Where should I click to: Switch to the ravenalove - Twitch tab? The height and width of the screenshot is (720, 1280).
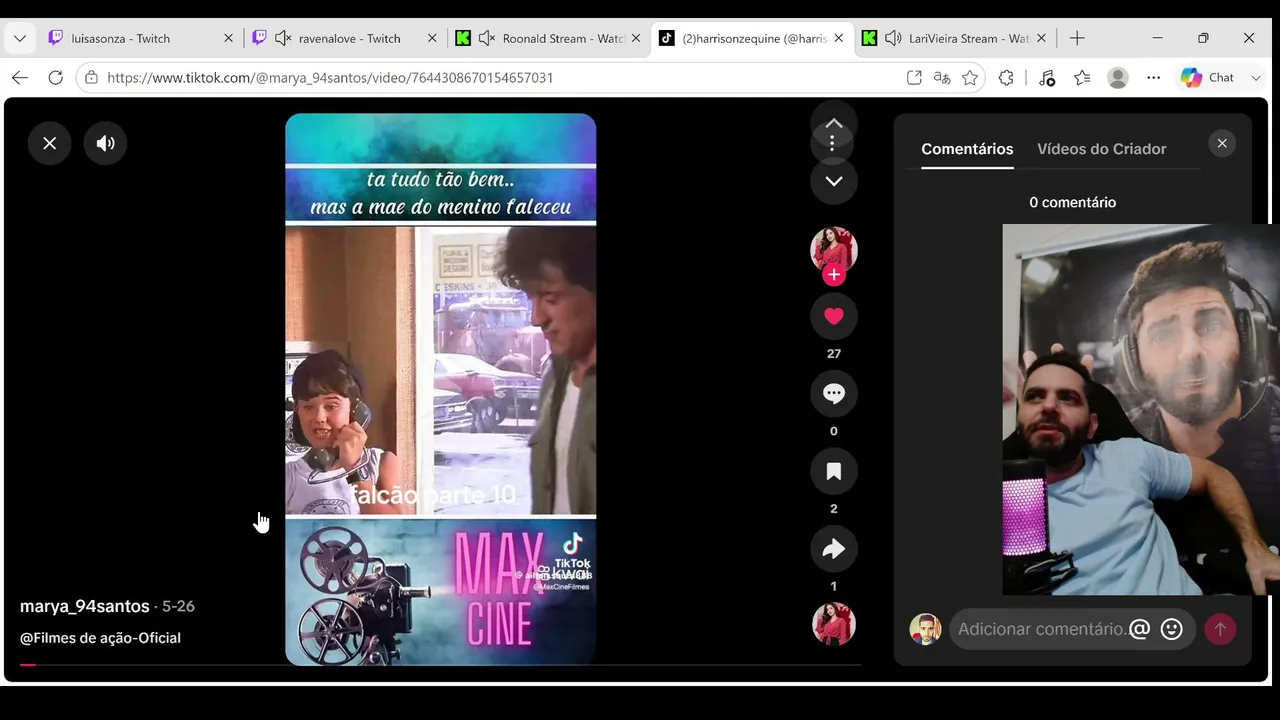point(345,38)
